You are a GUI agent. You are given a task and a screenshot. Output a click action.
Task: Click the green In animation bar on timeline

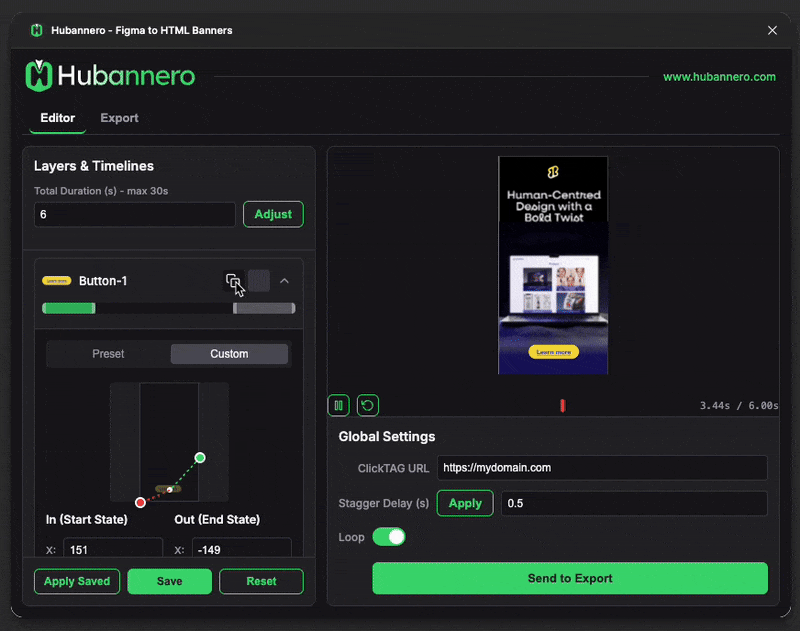tap(69, 308)
